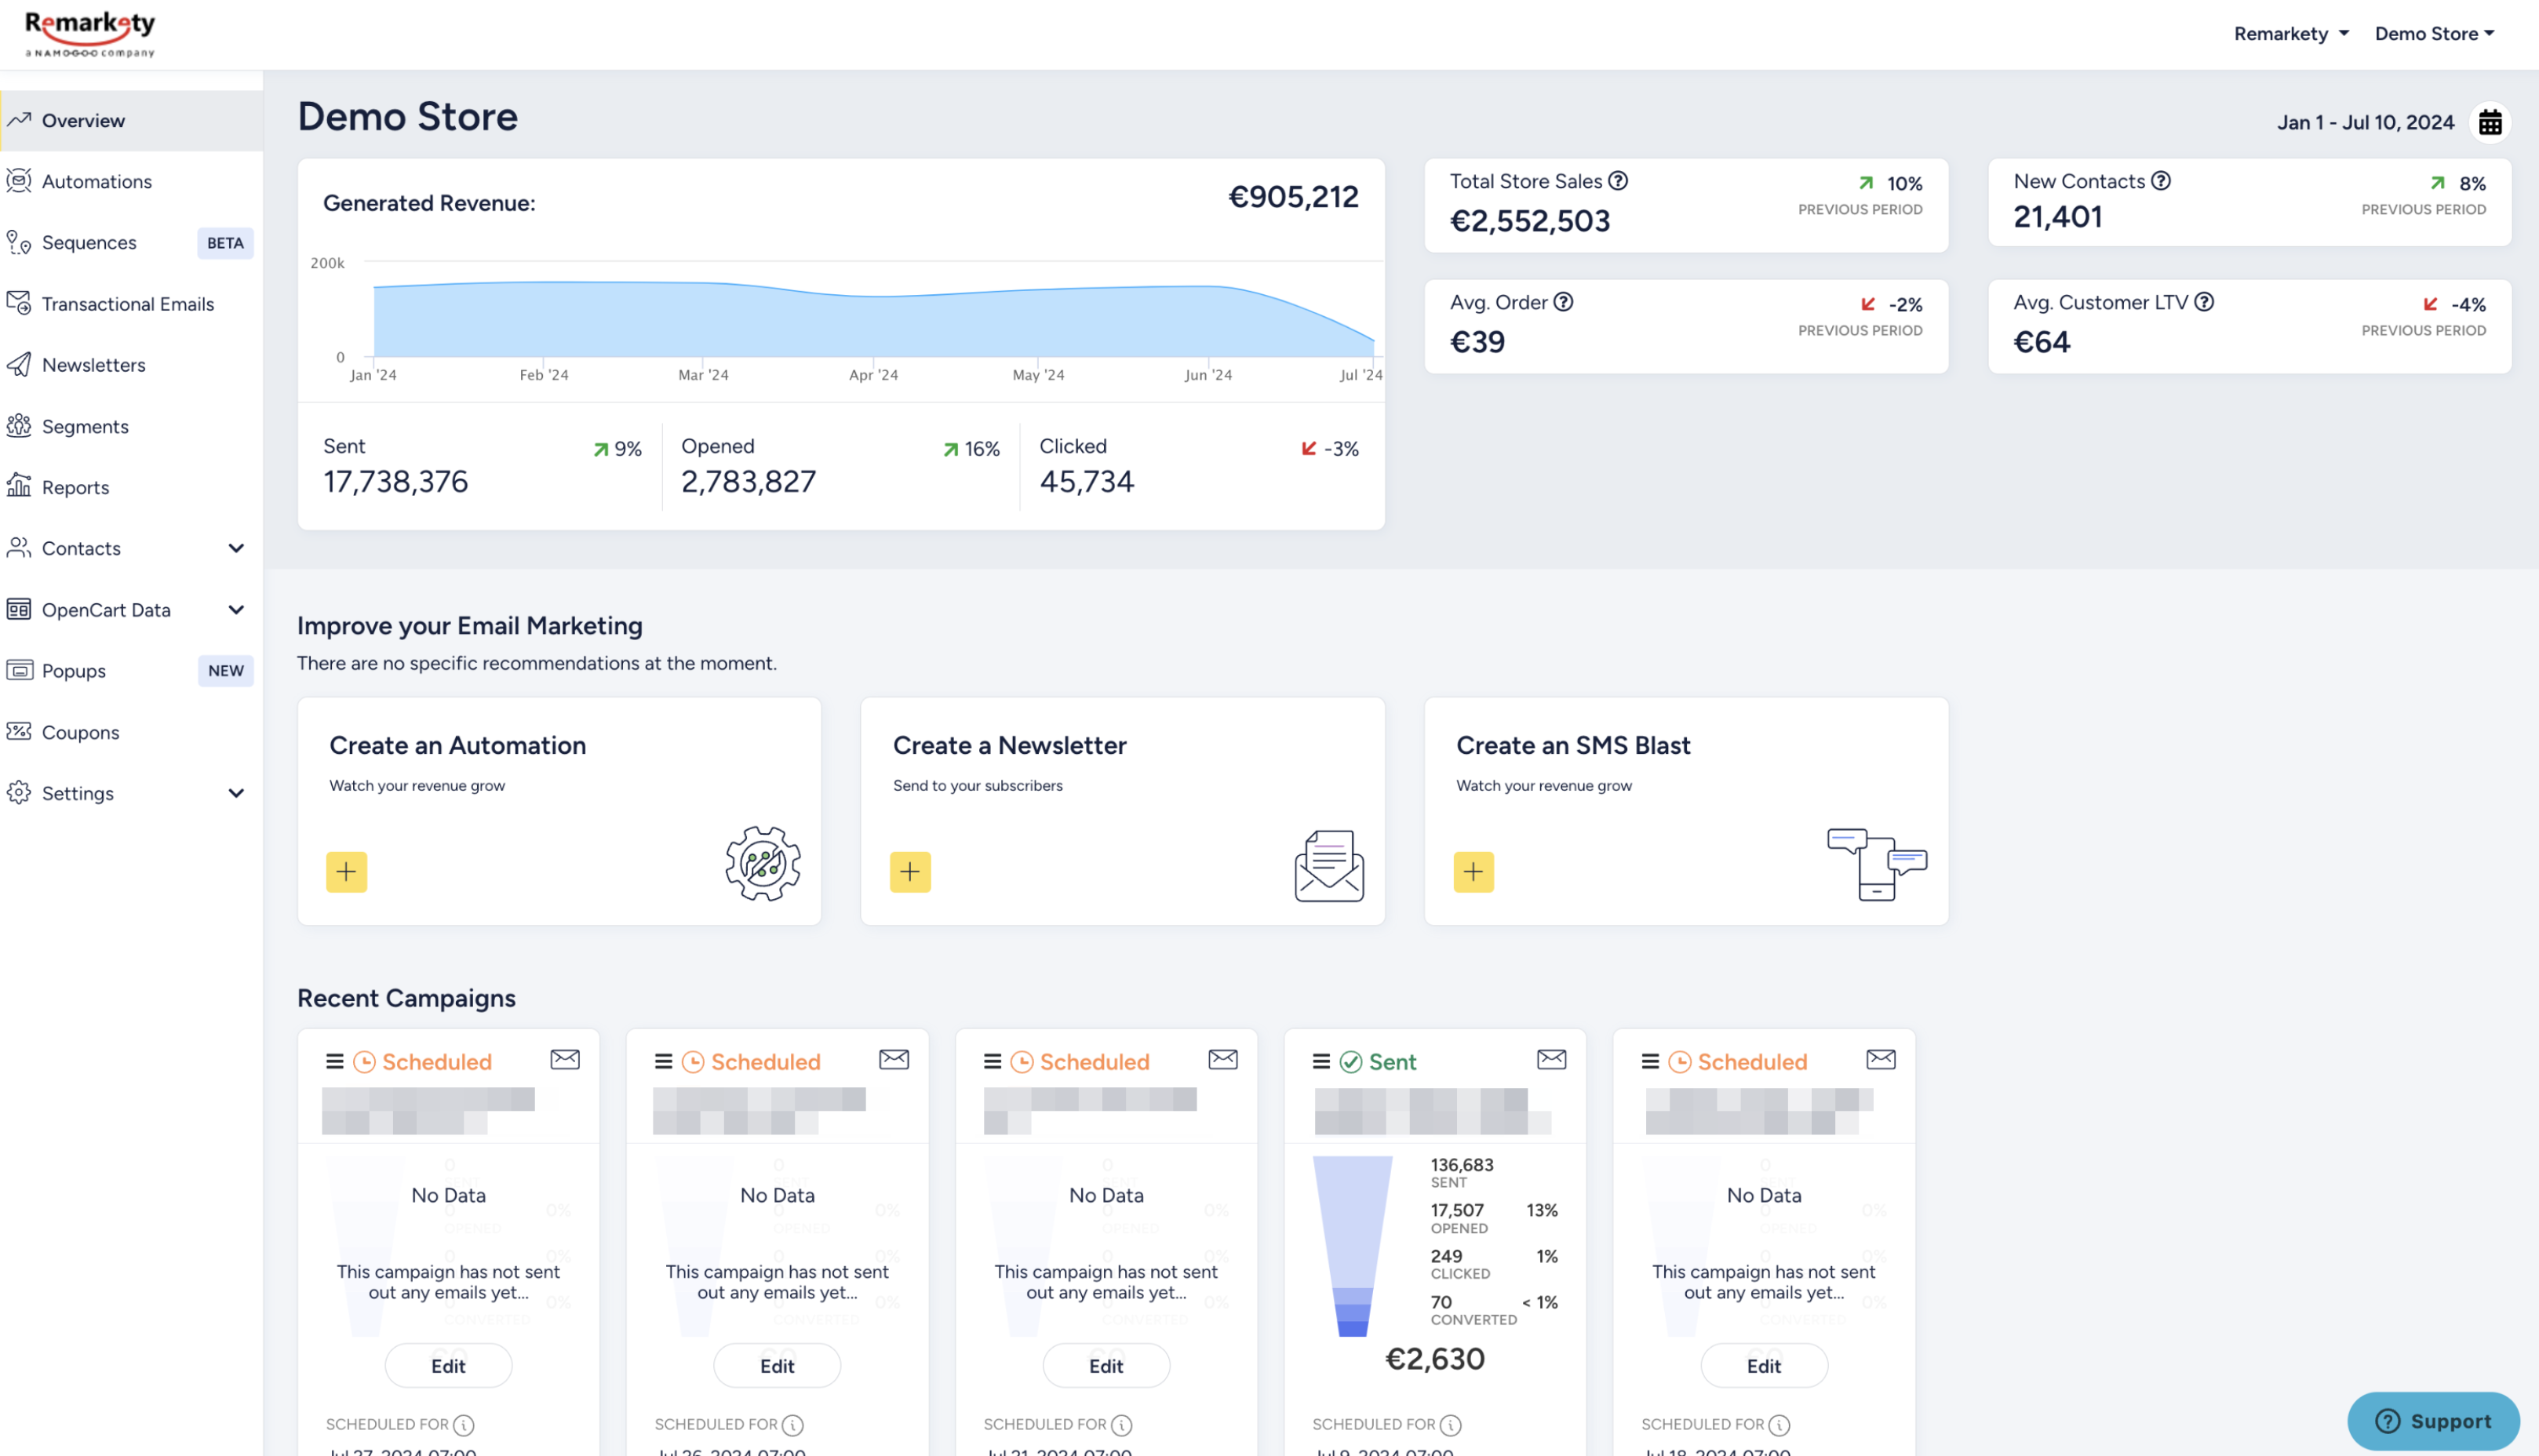Screen dimensions: 2539x1456
Task: Click the info icon beside SCHEDULED FOR on Sent campaign
Action: [1451, 1425]
